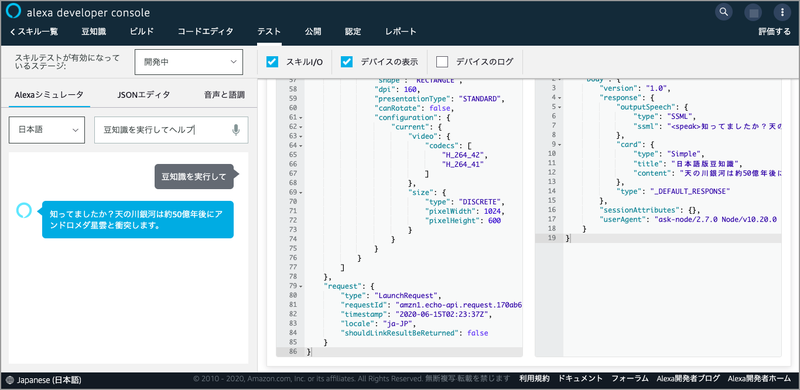Screen dimensions: 800x390
Task: Collapse the fold arrow at line 79 request
Action: point(301,286)
